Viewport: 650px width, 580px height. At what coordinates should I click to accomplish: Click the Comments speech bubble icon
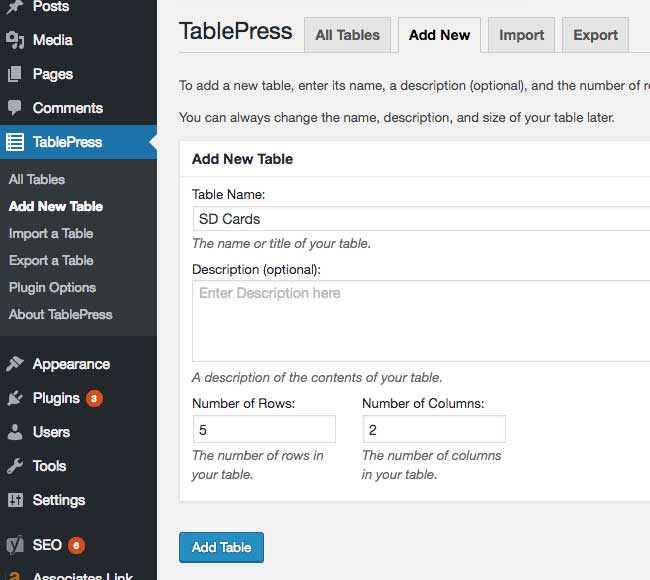15,108
